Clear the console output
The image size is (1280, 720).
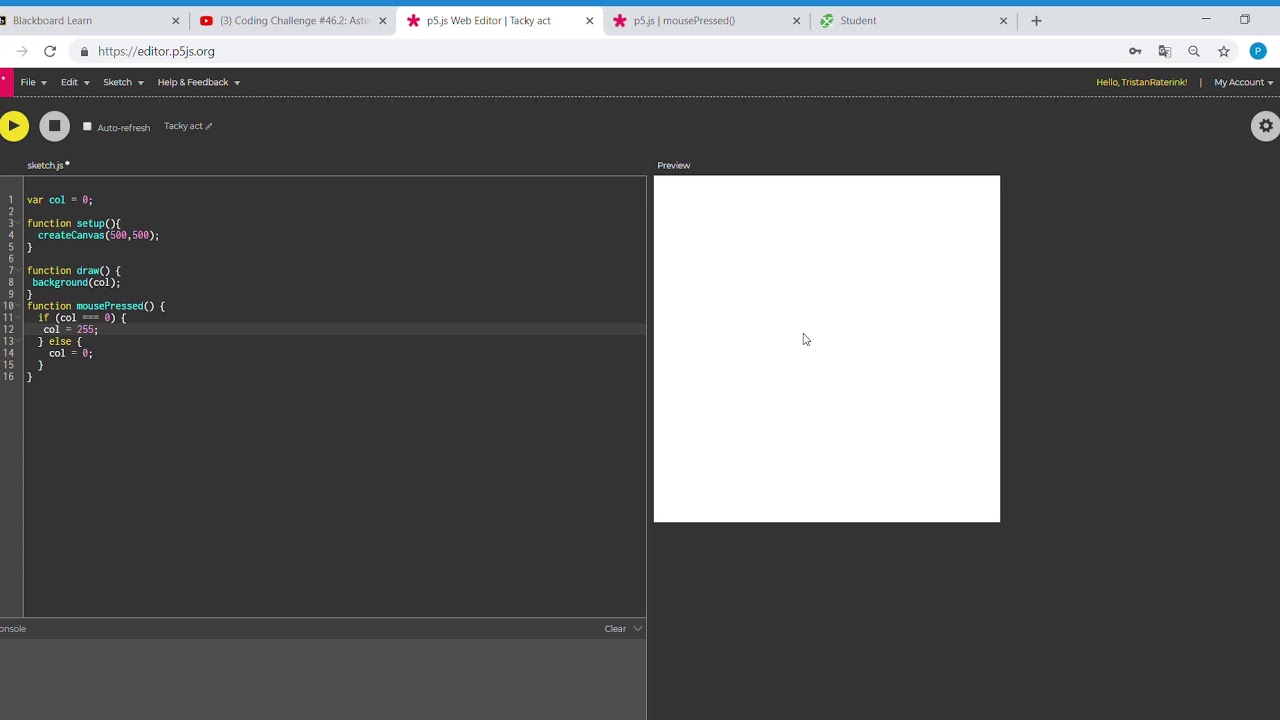tap(615, 629)
